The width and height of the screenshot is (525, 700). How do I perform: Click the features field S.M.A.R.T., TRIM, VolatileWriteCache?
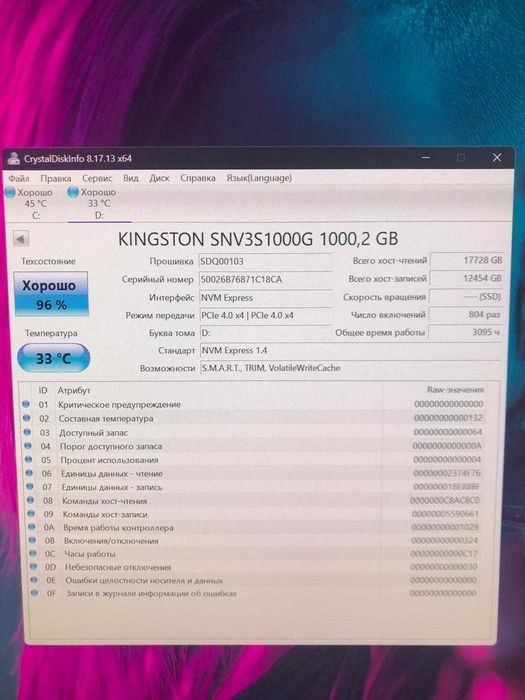coord(350,368)
